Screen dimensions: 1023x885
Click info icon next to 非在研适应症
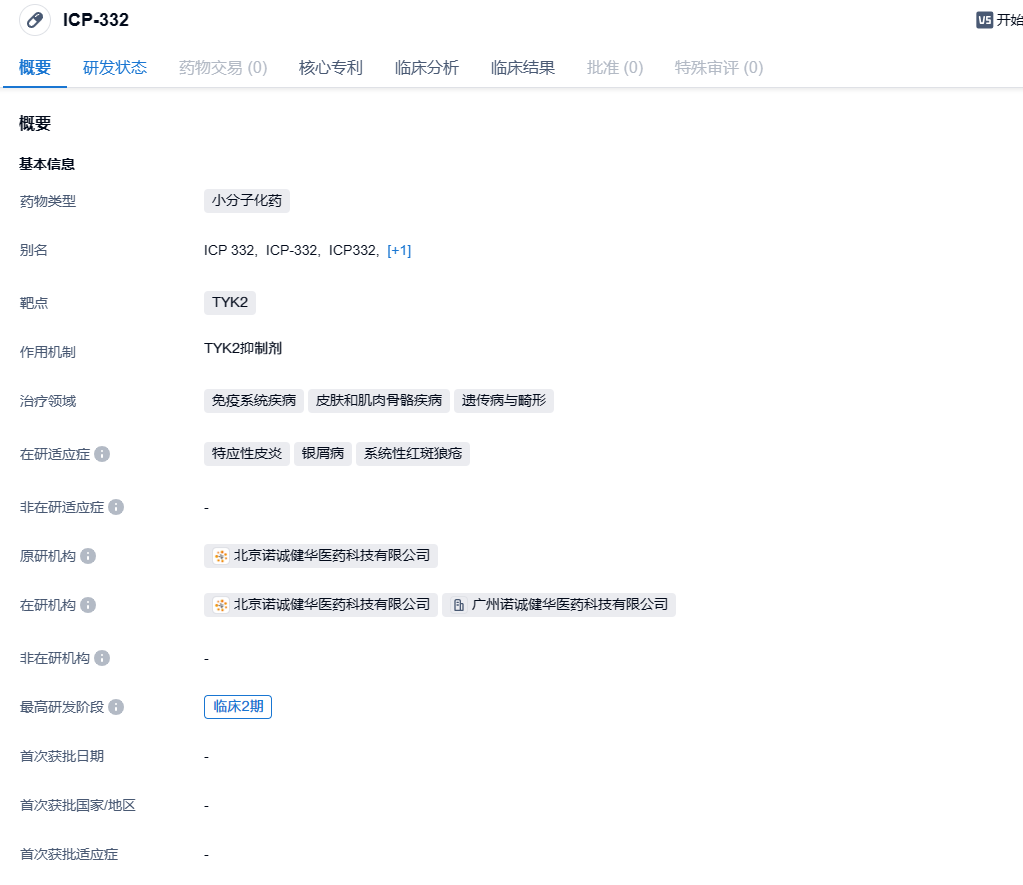pos(116,507)
